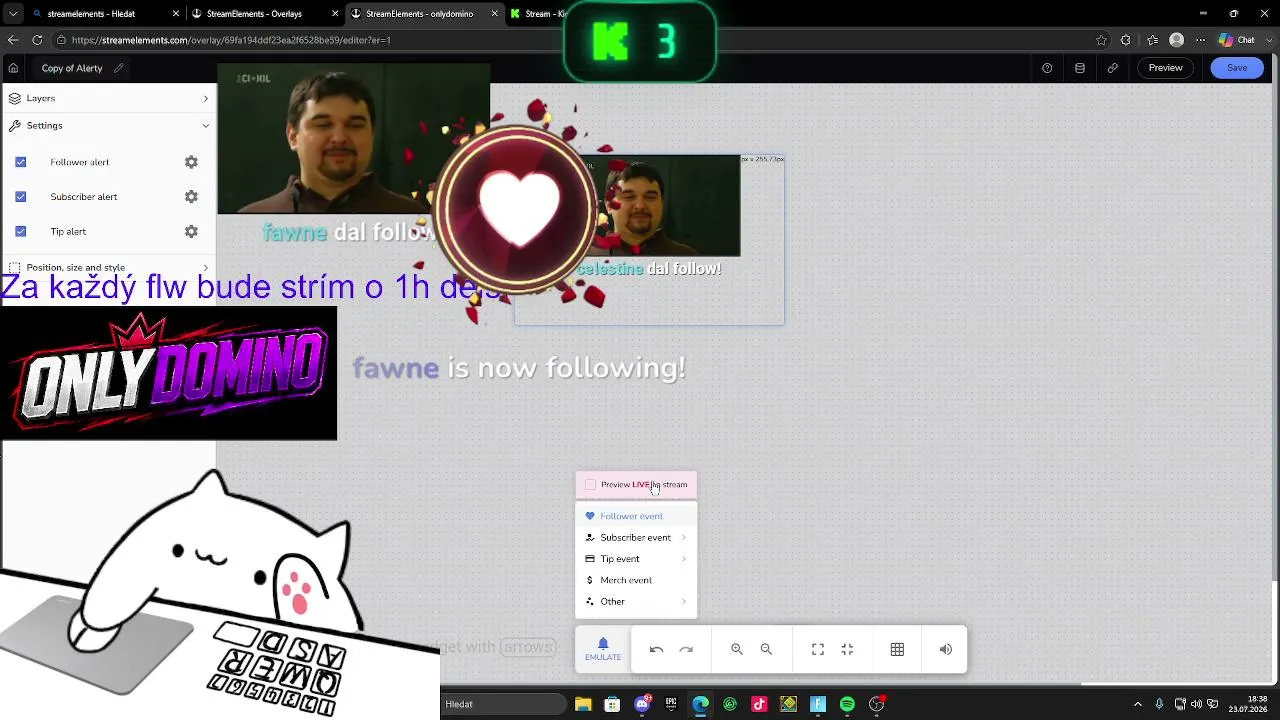Open the overlay data storage icon

1080,68
